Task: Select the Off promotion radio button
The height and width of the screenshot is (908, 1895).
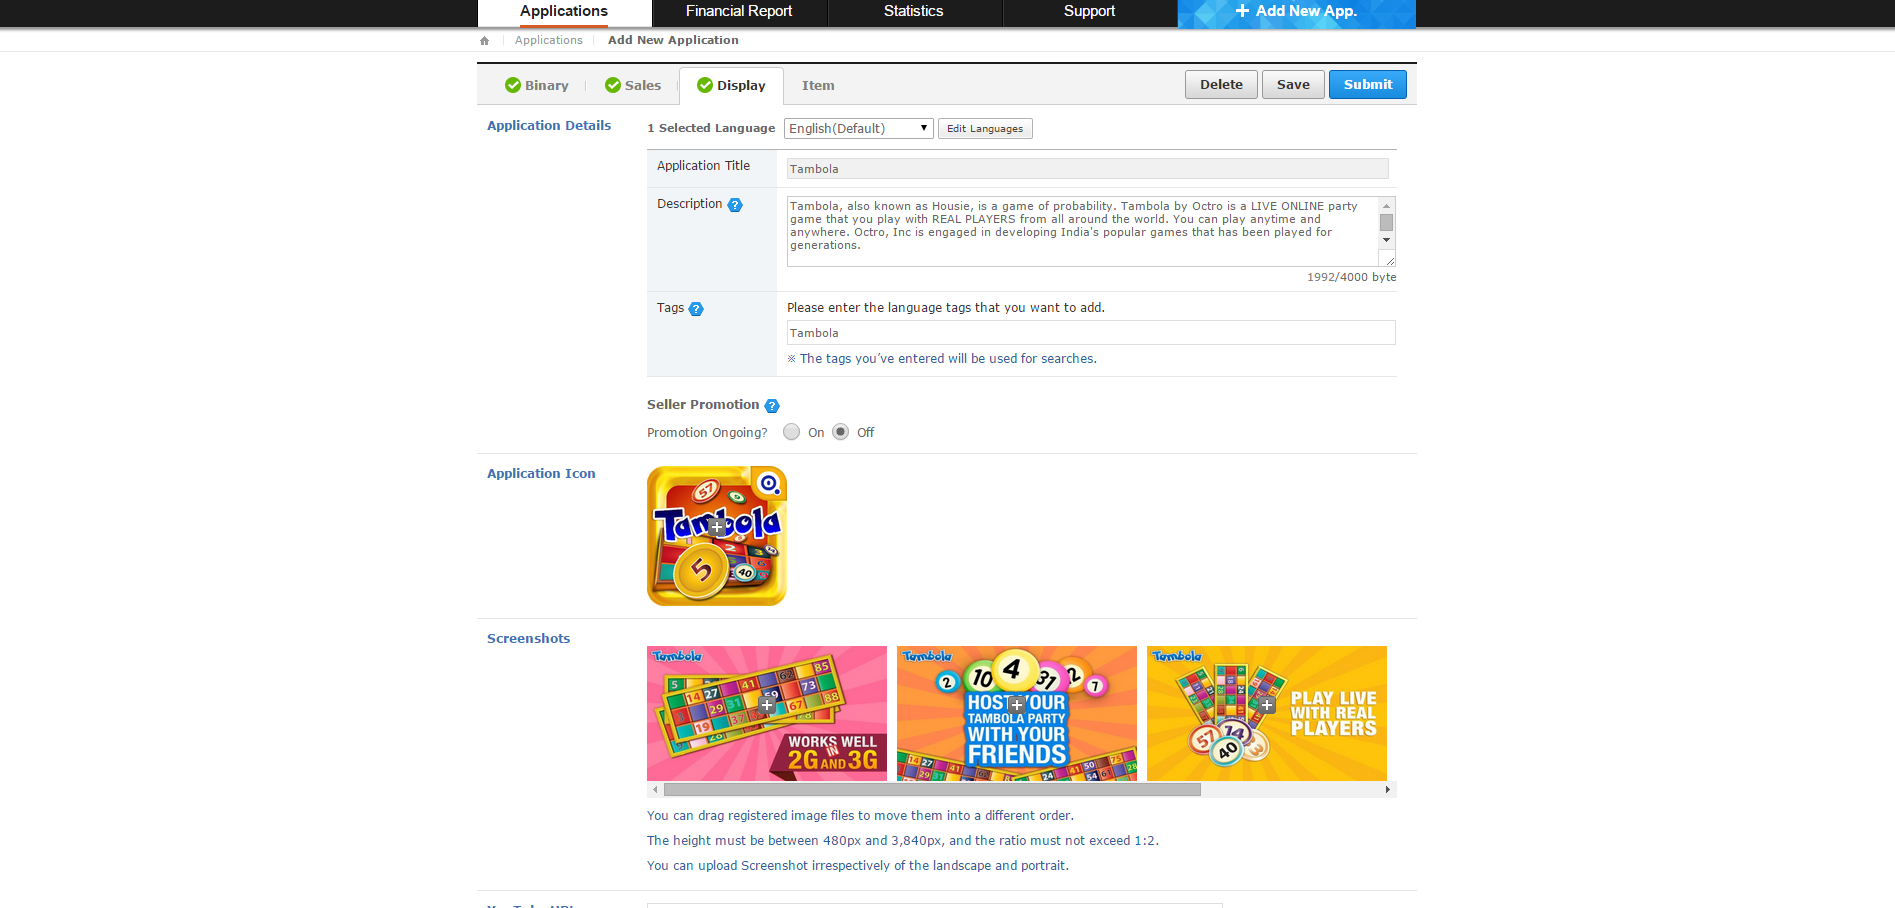Action: pos(841,432)
